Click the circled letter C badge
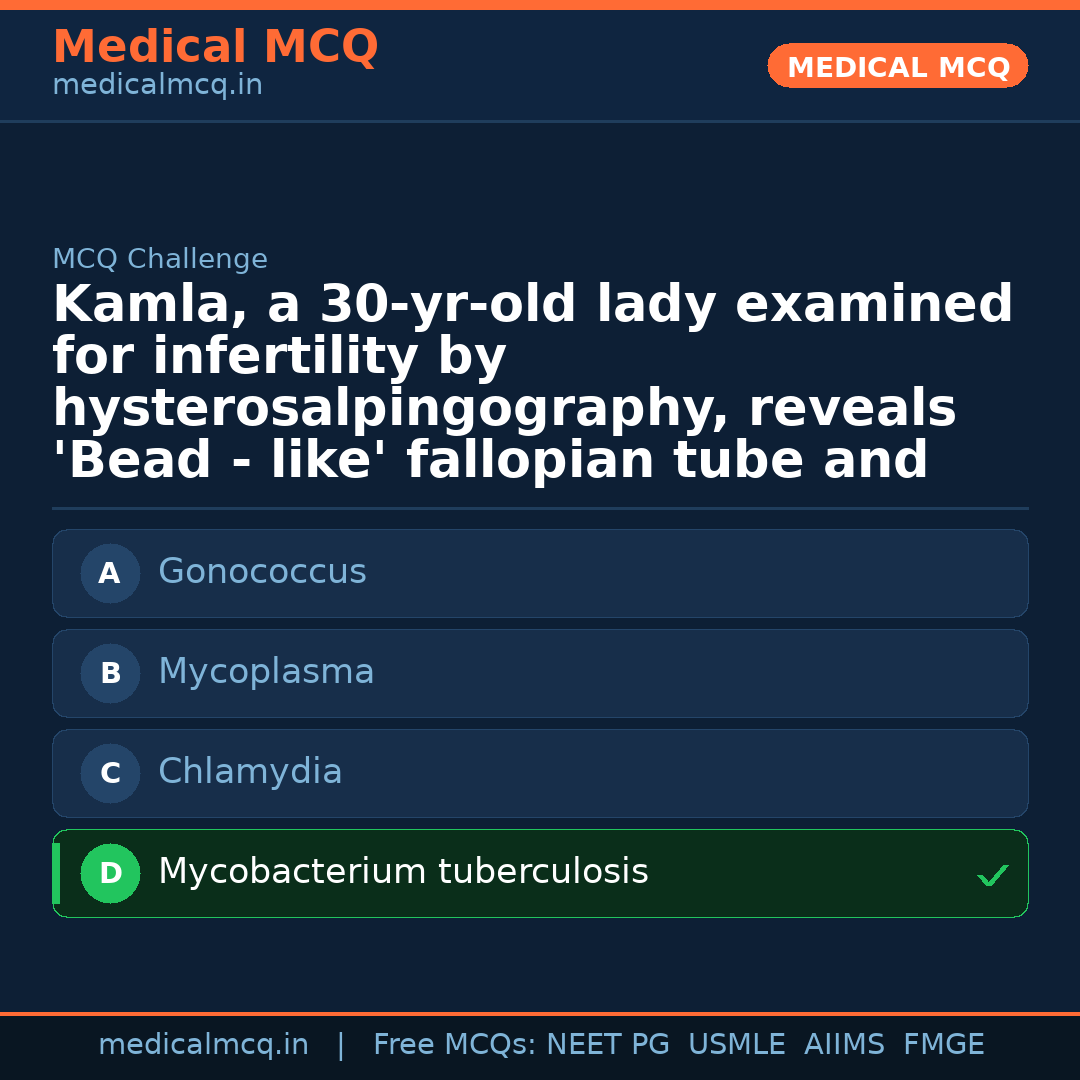The height and width of the screenshot is (1080, 1080). click(x=110, y=773)
